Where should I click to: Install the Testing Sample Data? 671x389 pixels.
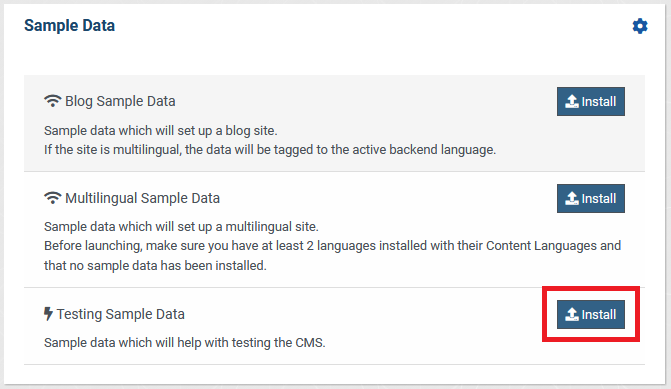coord(591,315)
